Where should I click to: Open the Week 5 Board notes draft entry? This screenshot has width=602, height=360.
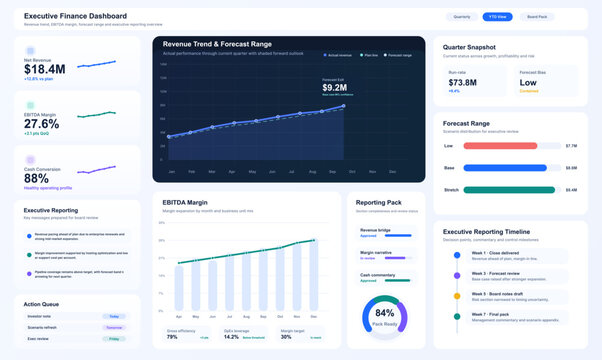pos(517,296)
